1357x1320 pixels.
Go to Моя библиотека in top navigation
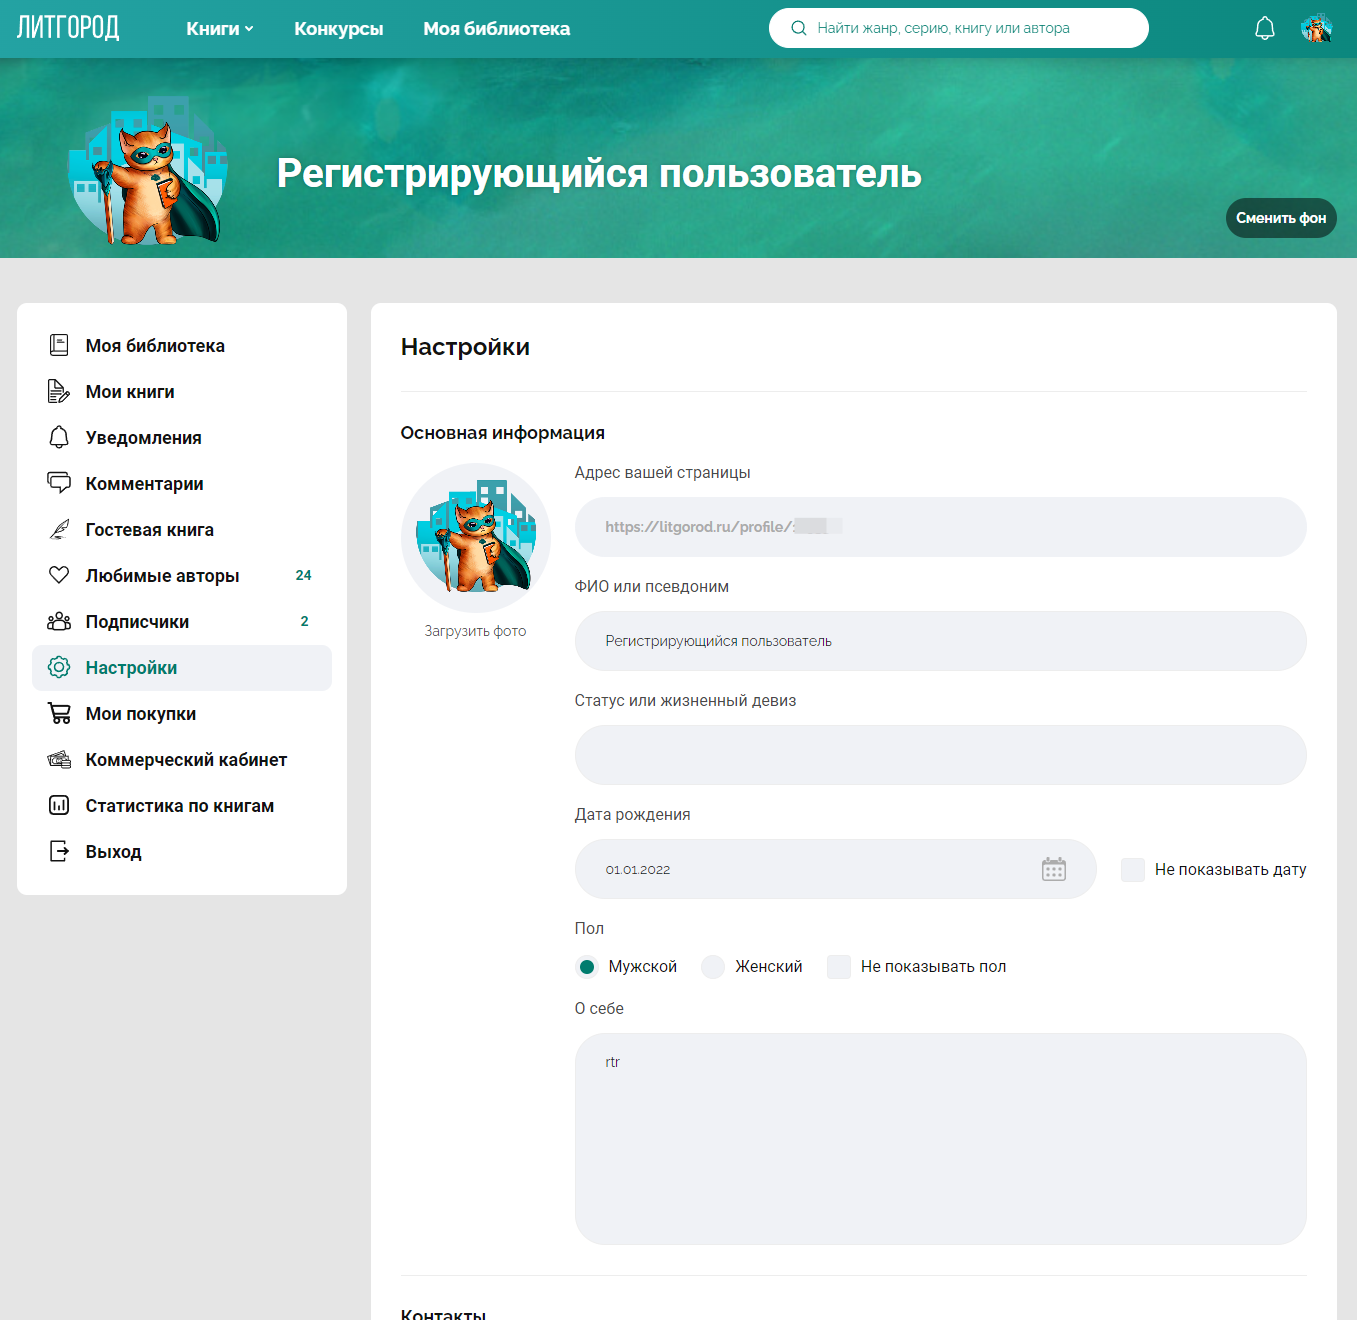(x=496, y=29)
